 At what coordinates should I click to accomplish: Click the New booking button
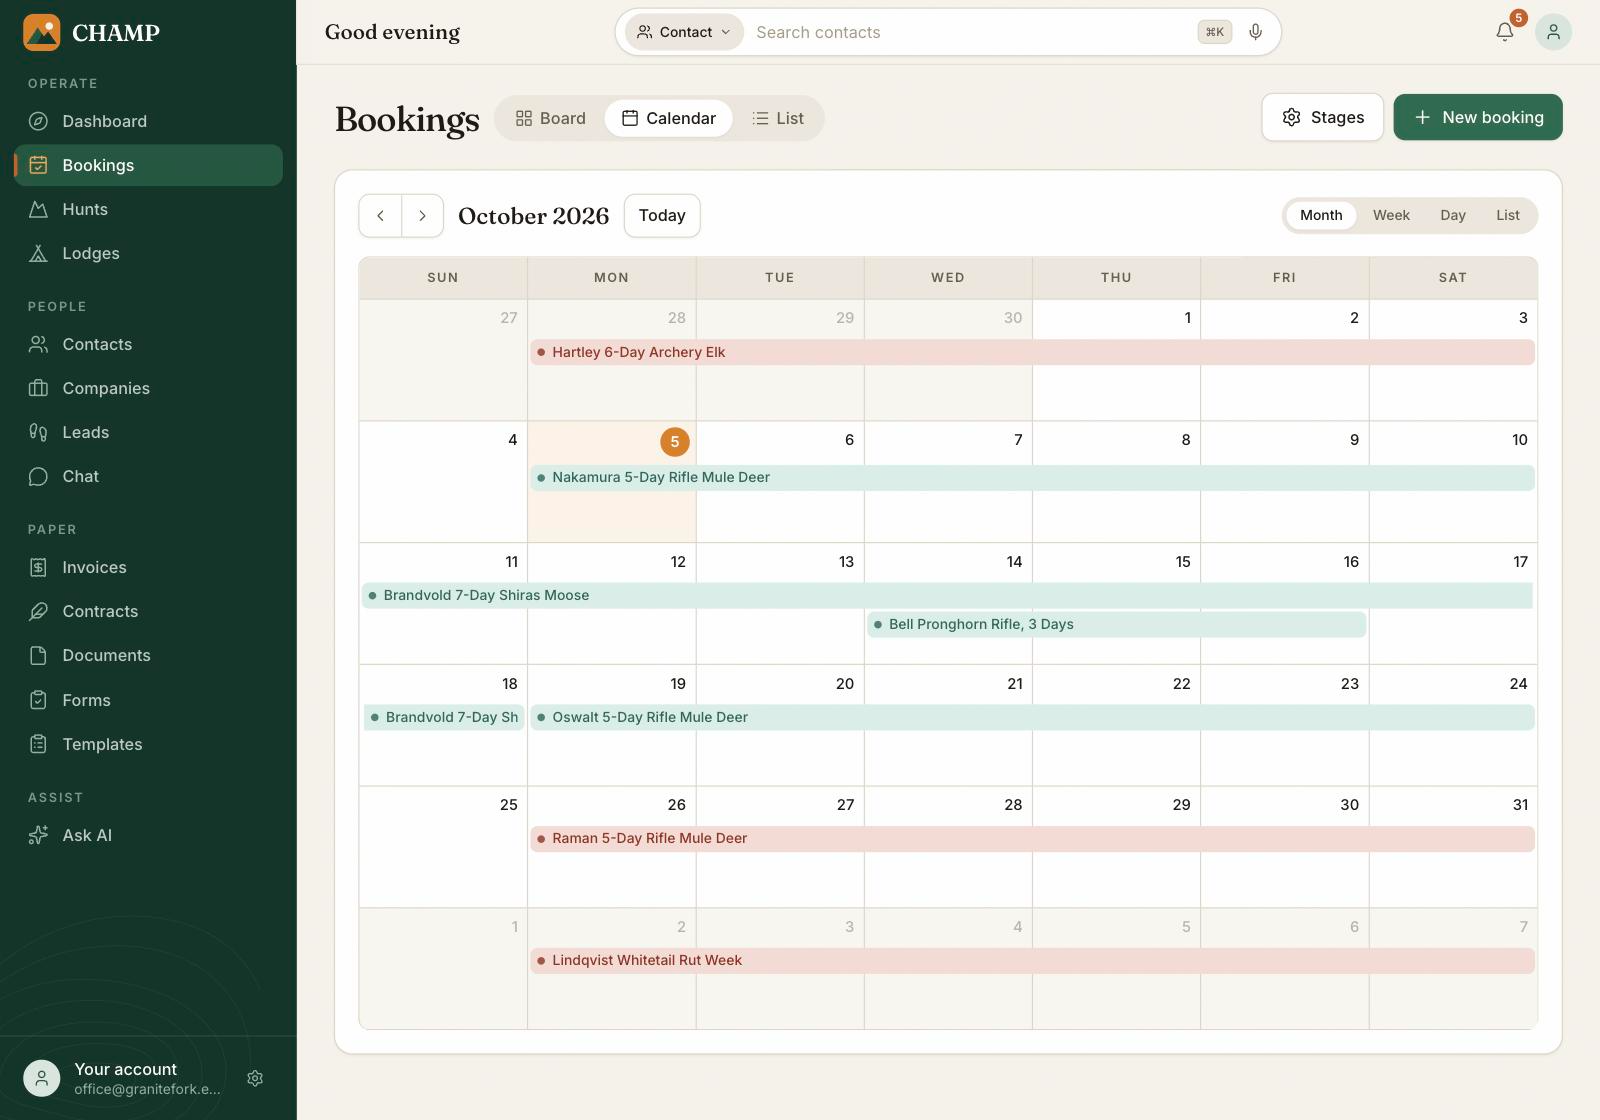pyautogui.click(x=1478, y=117)
